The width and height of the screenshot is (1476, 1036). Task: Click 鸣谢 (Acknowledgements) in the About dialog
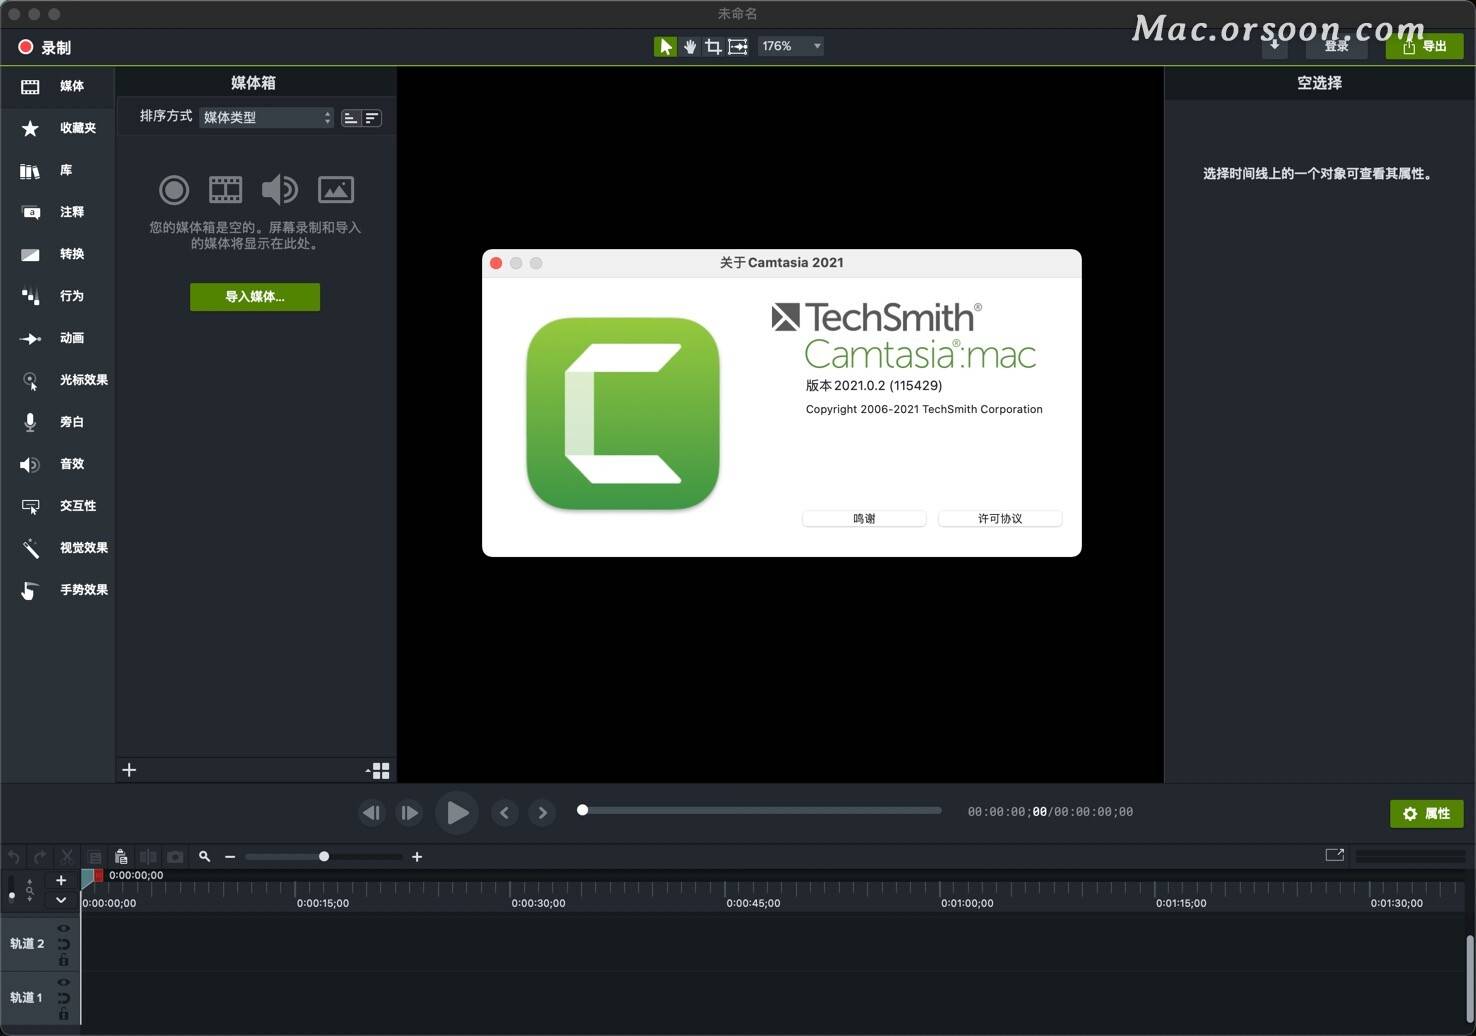point(864,518)
